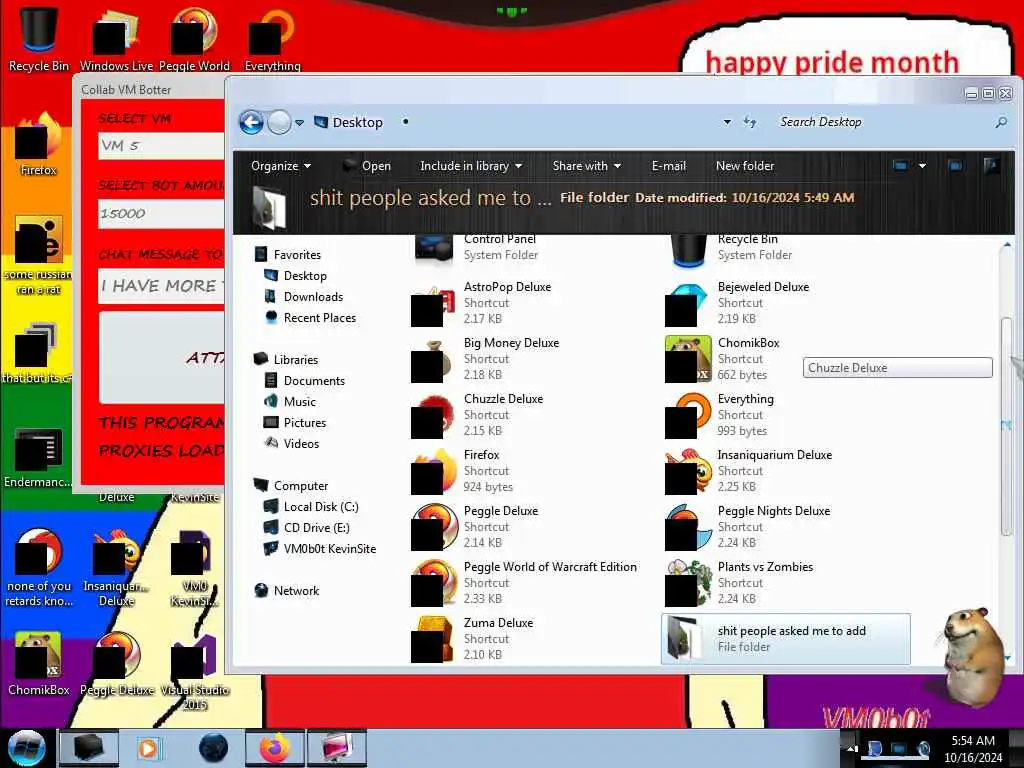Image resolution: width=1024 pixels, height=768 pixels.
Task: Click the Explorer forward arrow button
Action: pyautogui.click(x=279, y=122)
